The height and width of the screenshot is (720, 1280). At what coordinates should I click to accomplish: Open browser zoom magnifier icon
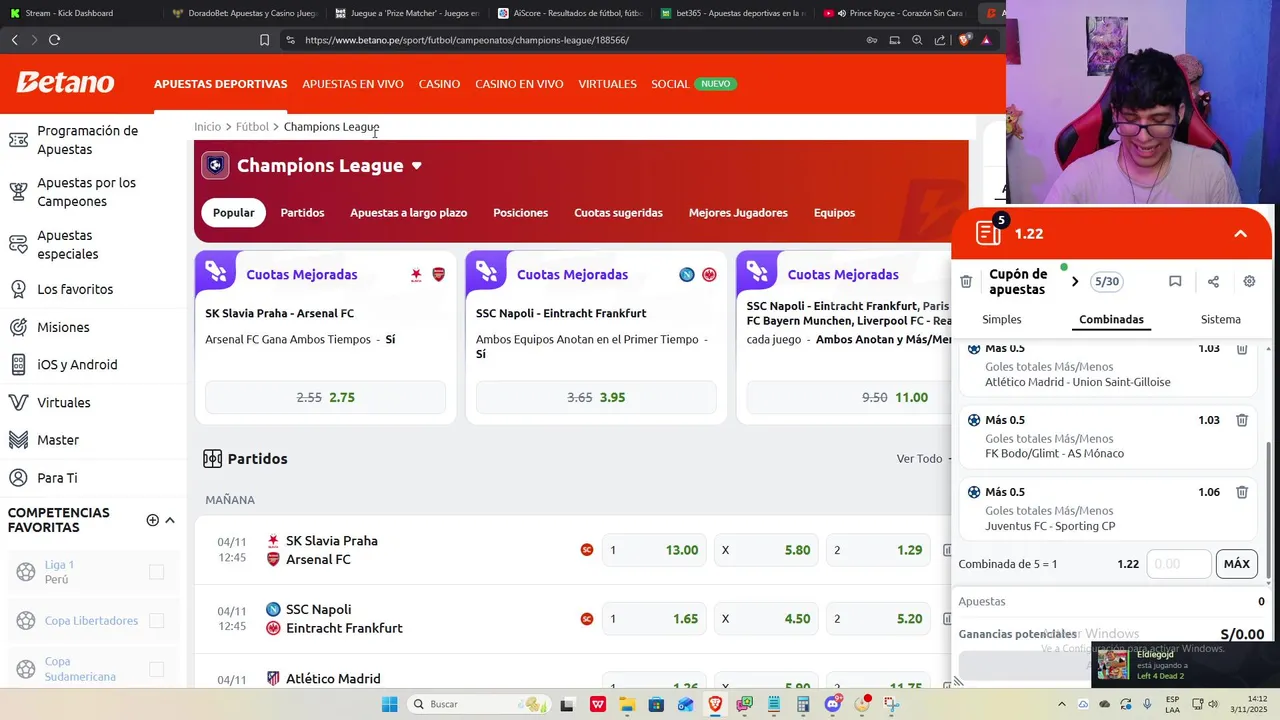coord(917,40)
